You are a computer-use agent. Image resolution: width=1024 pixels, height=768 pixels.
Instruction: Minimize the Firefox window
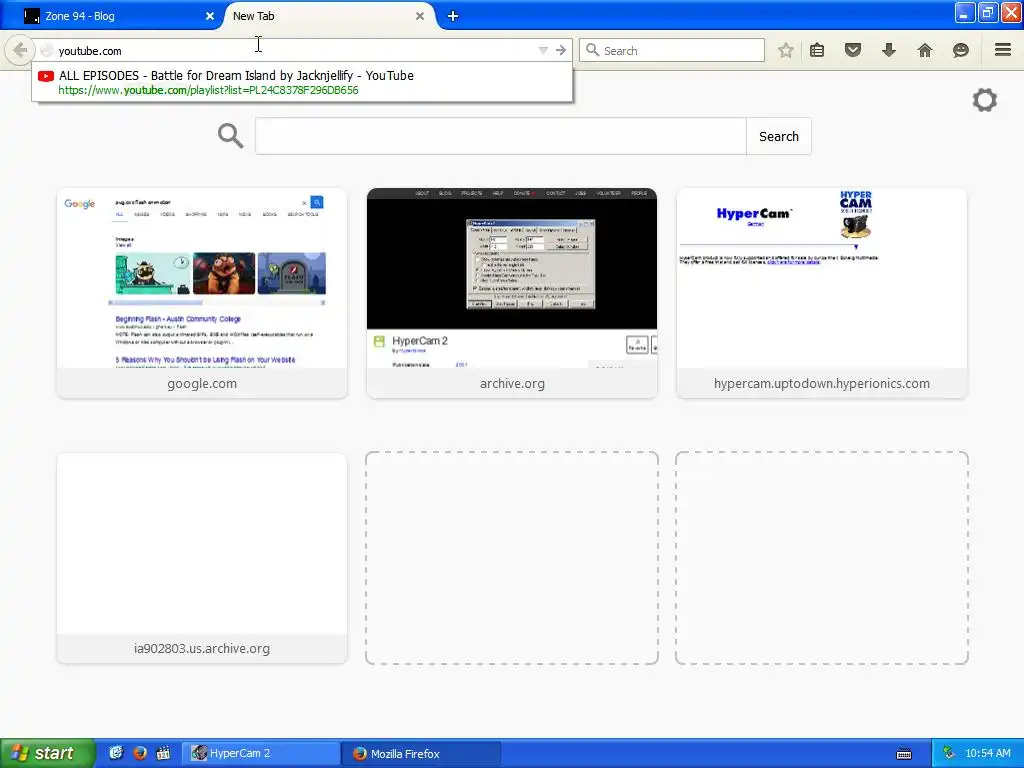(x=965, y=12)
